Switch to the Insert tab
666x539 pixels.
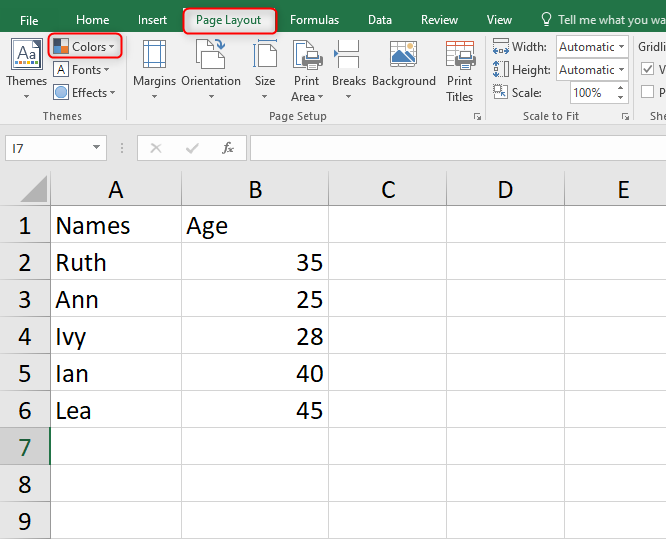152,20
